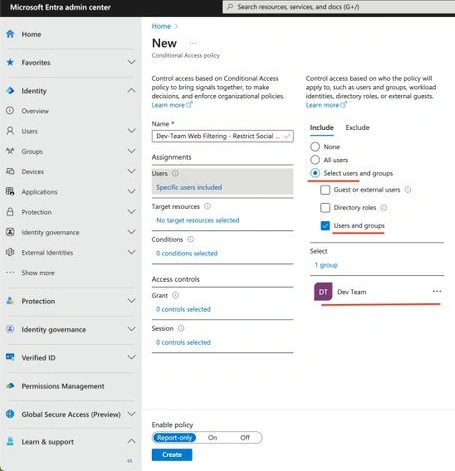Click the Home house icon in sidebar

point(10,34)
